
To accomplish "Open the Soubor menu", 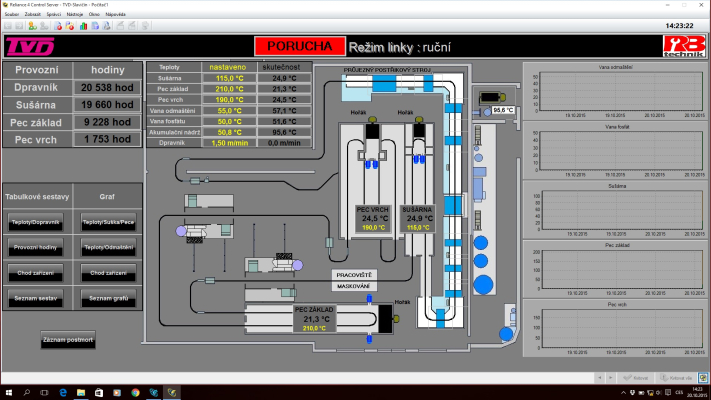I will 12,15.
